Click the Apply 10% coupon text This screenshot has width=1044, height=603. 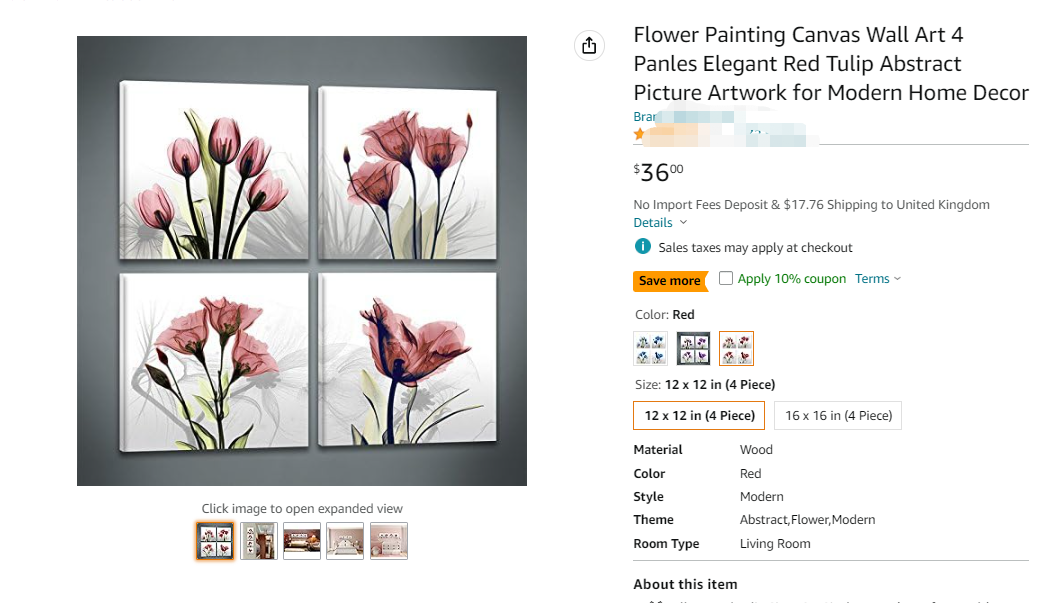tap(792, 279)
